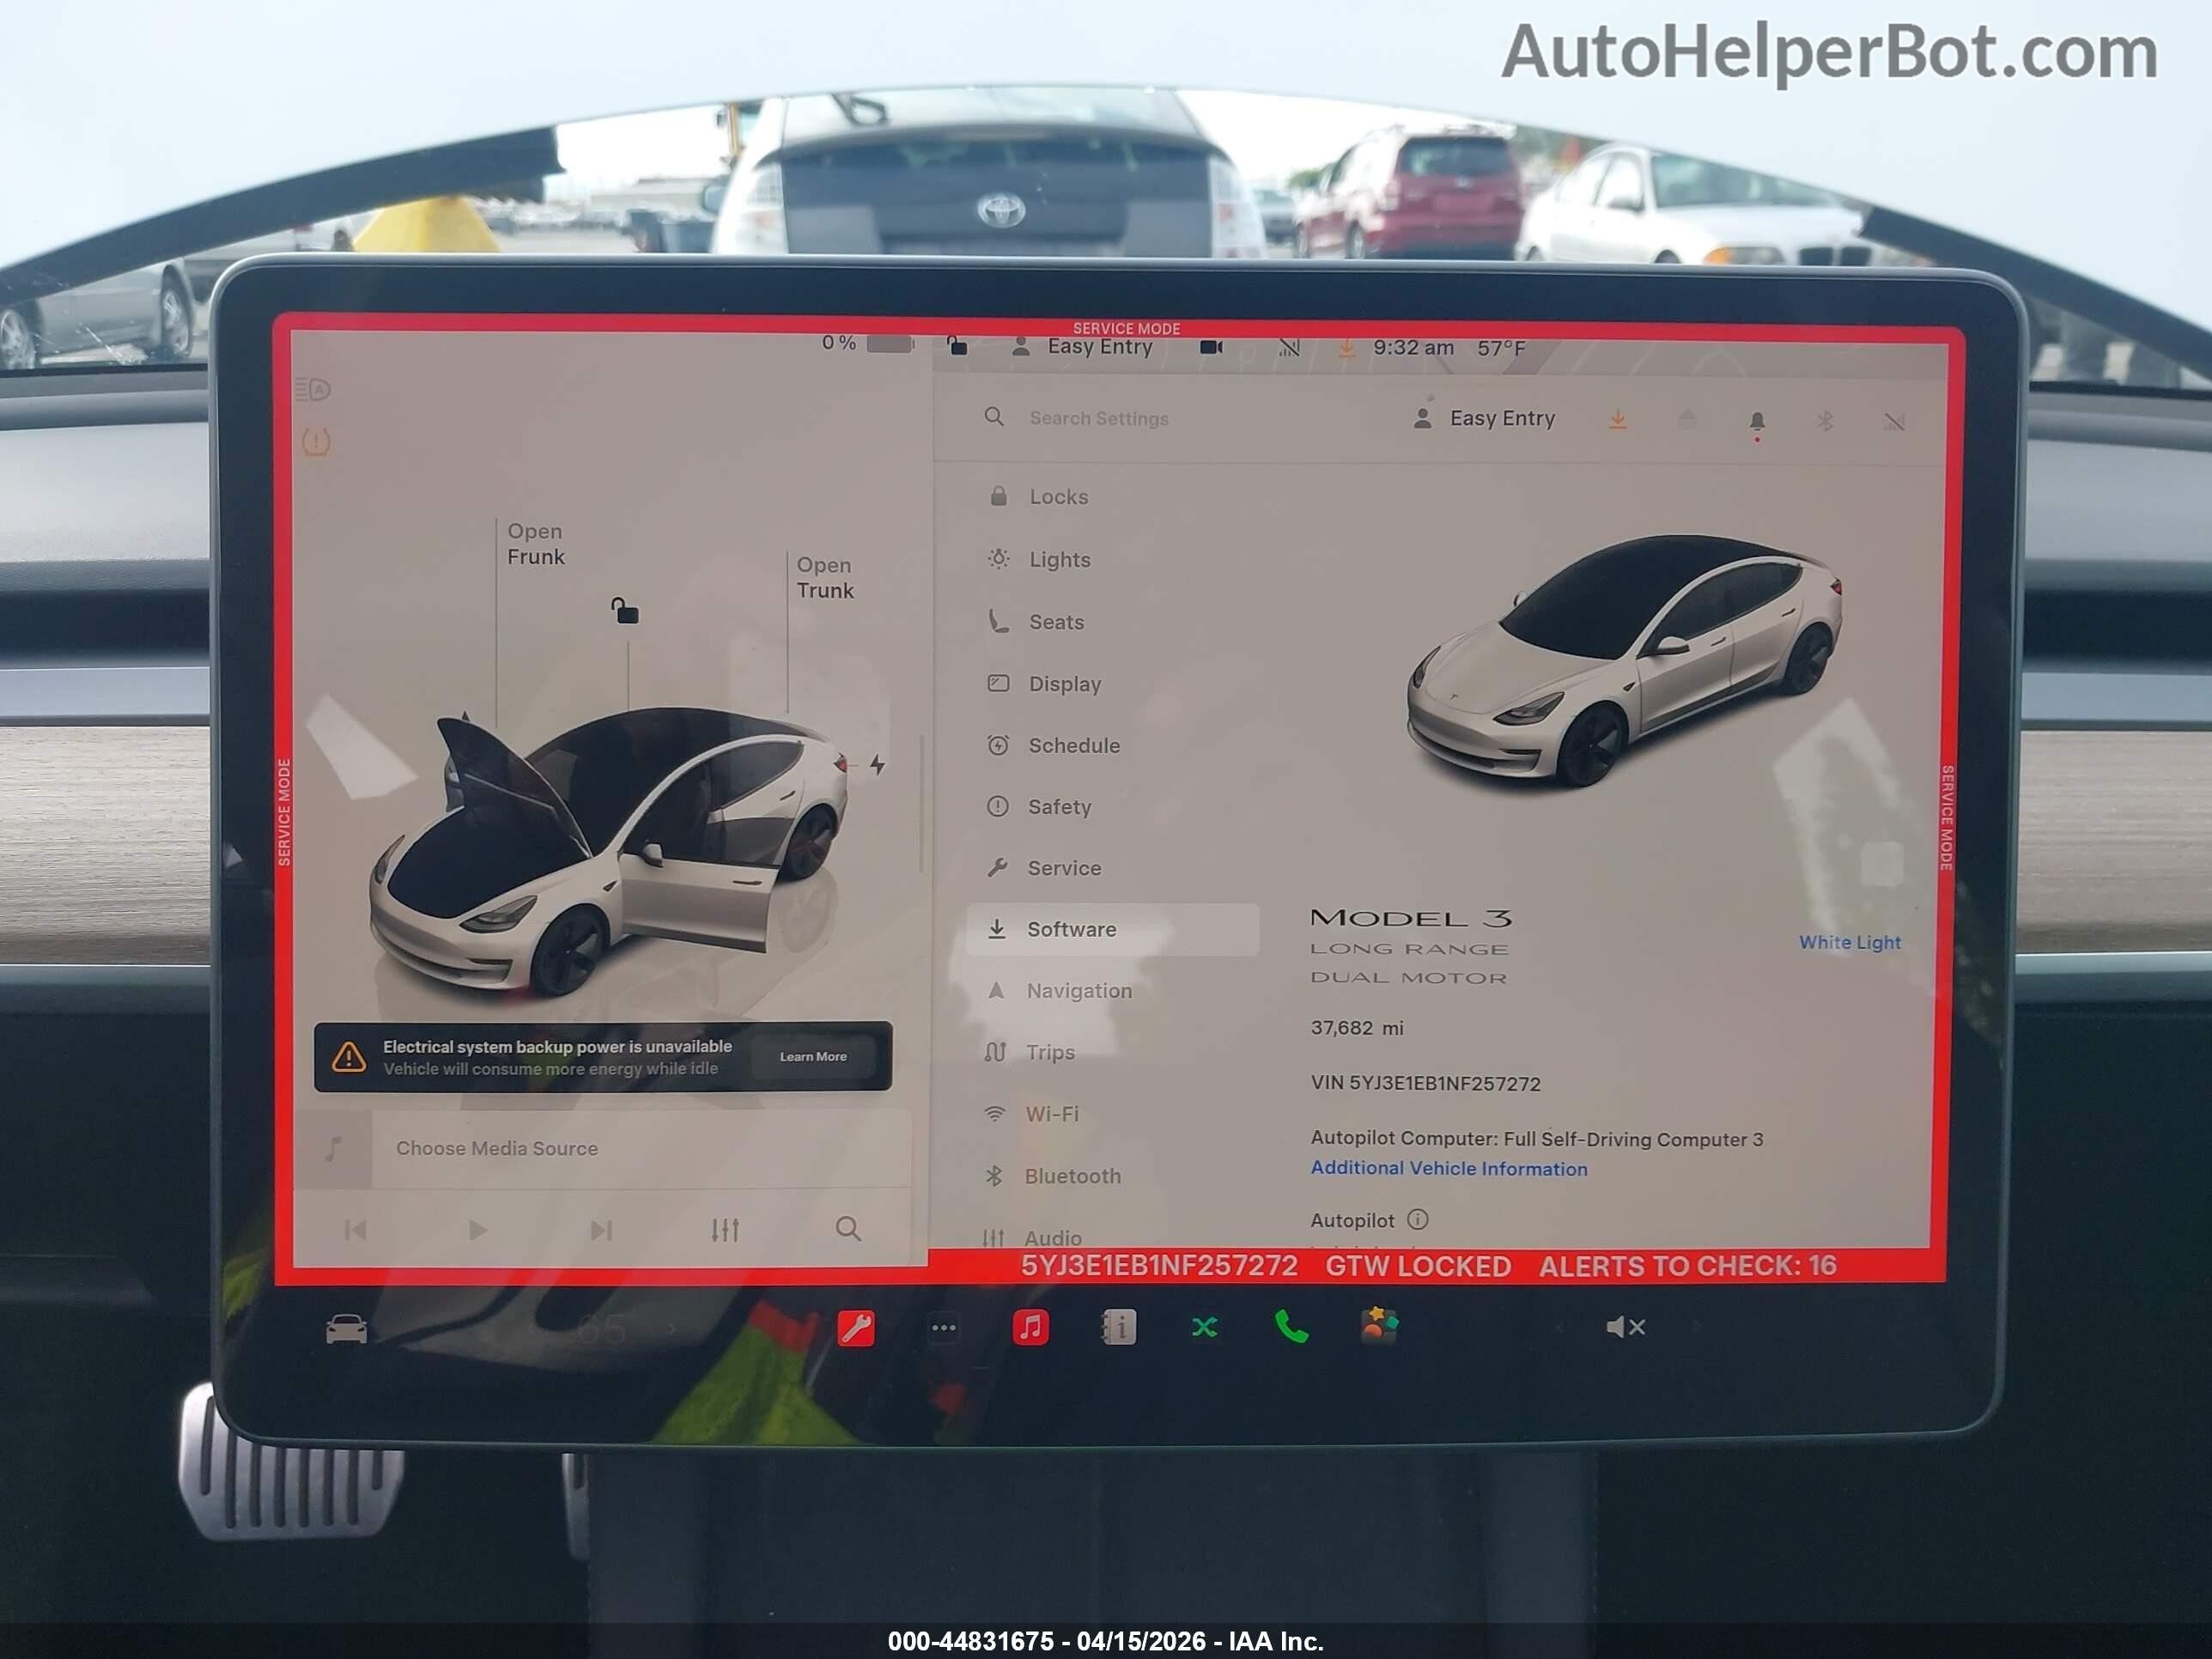Tap the notification bell icon
The width and height of the screenshot is (2212, 1659).
point(1757,422)
